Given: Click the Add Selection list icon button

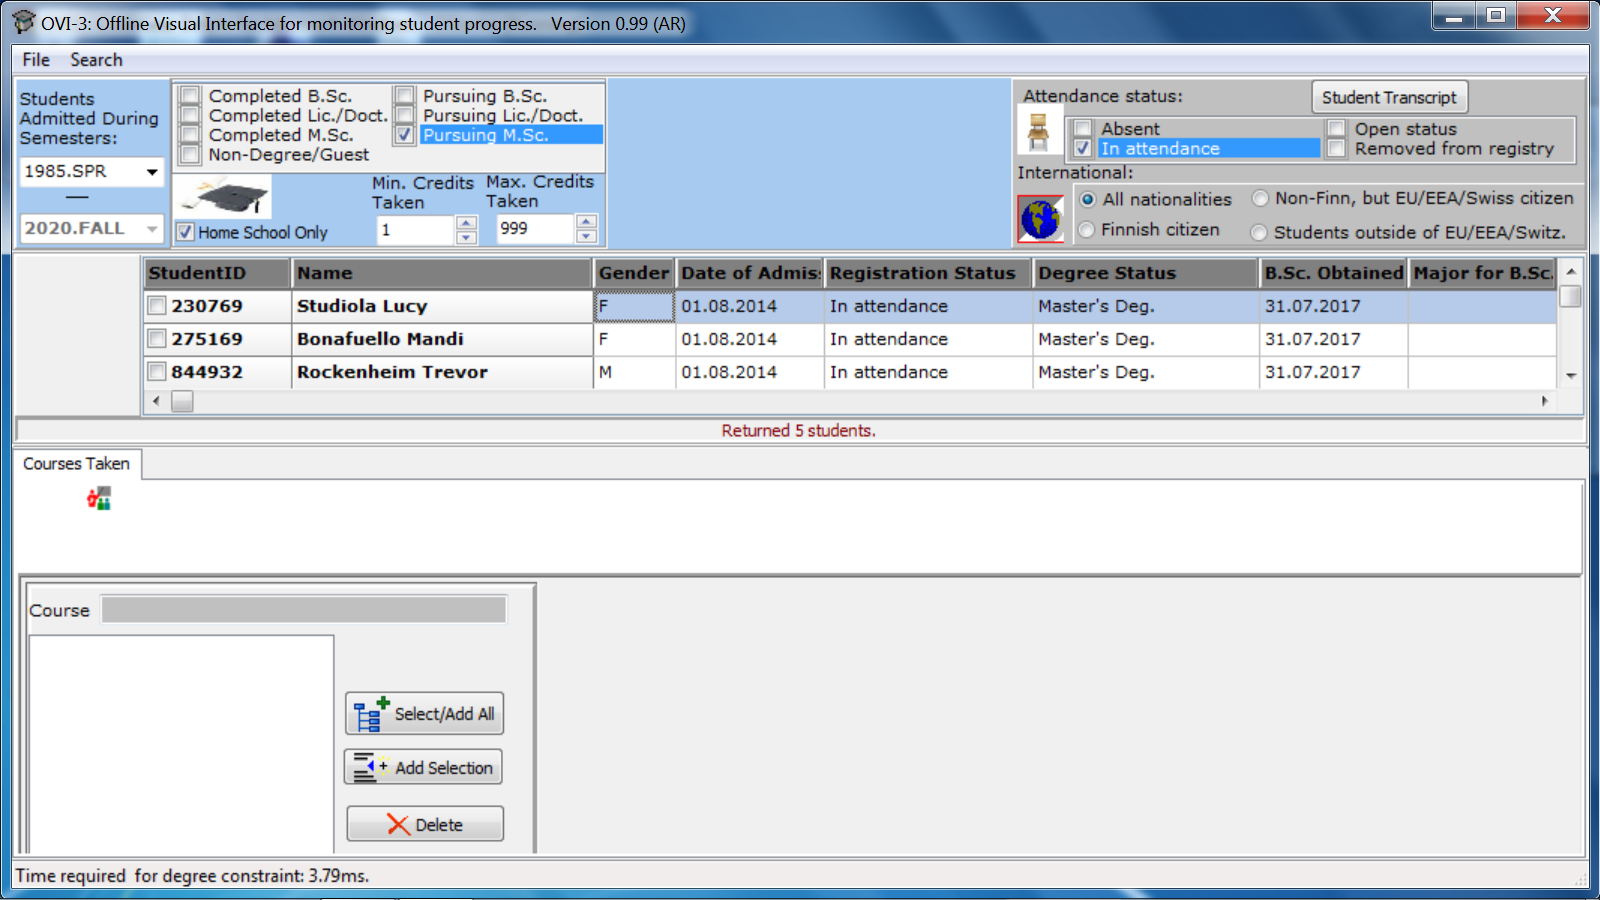Looking at the screenshot, I should (424, 768).
